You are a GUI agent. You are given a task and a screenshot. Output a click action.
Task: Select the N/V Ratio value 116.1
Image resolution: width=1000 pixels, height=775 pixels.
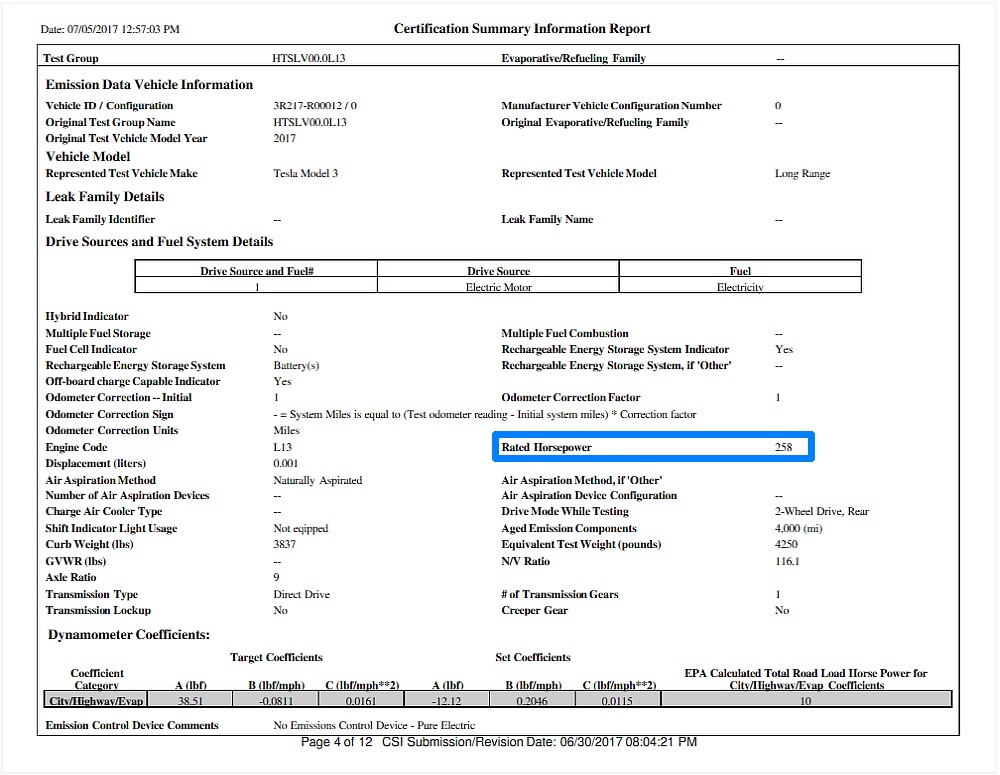(x=787, y=561)
